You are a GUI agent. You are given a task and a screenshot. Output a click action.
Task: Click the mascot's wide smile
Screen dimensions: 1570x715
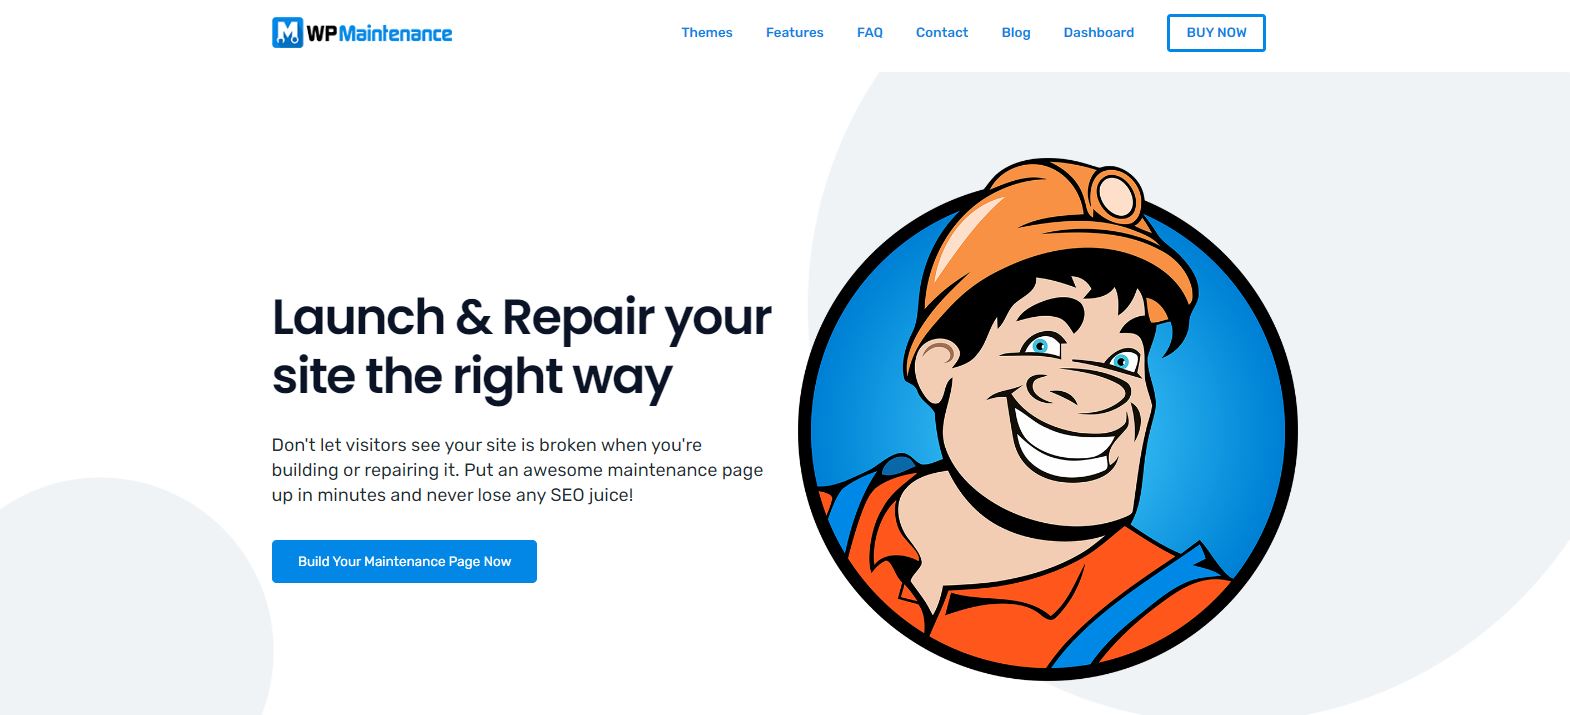pos(1063,438)
